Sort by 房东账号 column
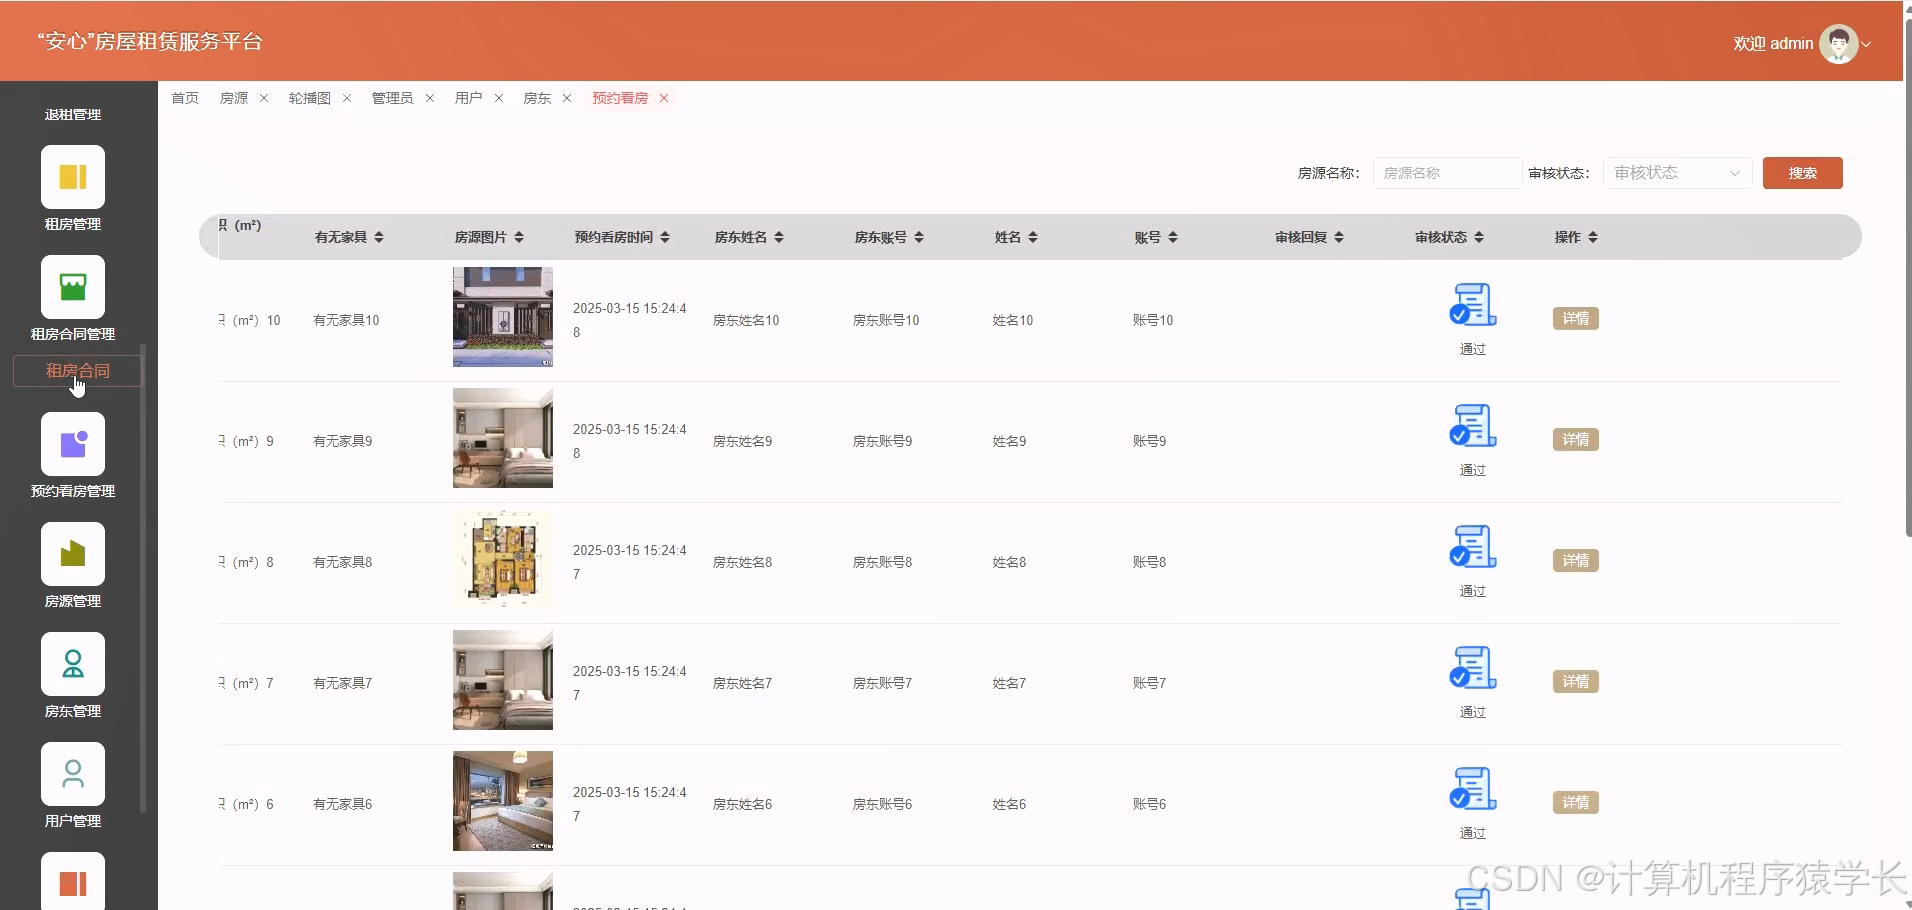The width and height of the screenshot is (1912, 910). tap(919, 238)
